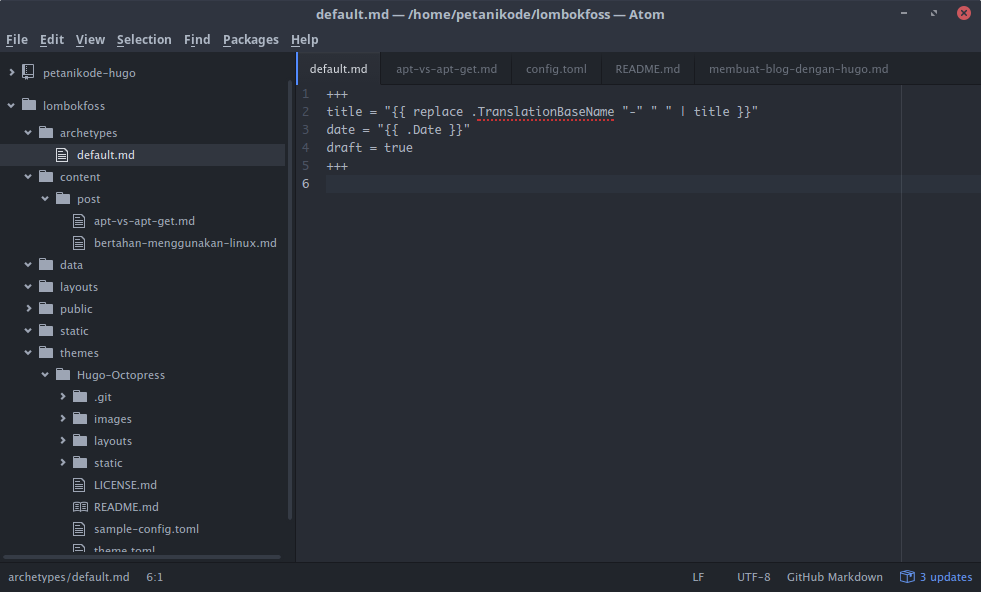Click the petanikode-hugo repository icon
981x592 pixels.
[x=27, y=73]
